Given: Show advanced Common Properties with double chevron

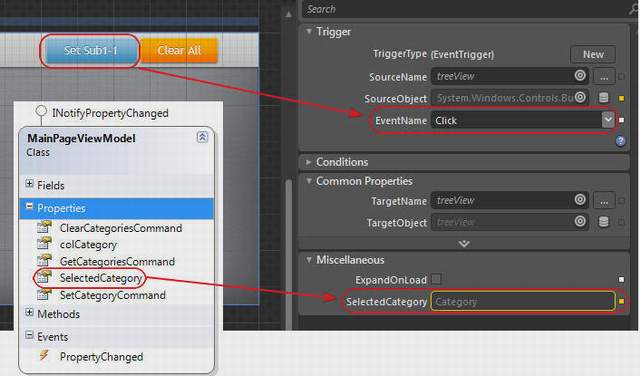Looking at the screenshot, I should (x=464, y=244).
